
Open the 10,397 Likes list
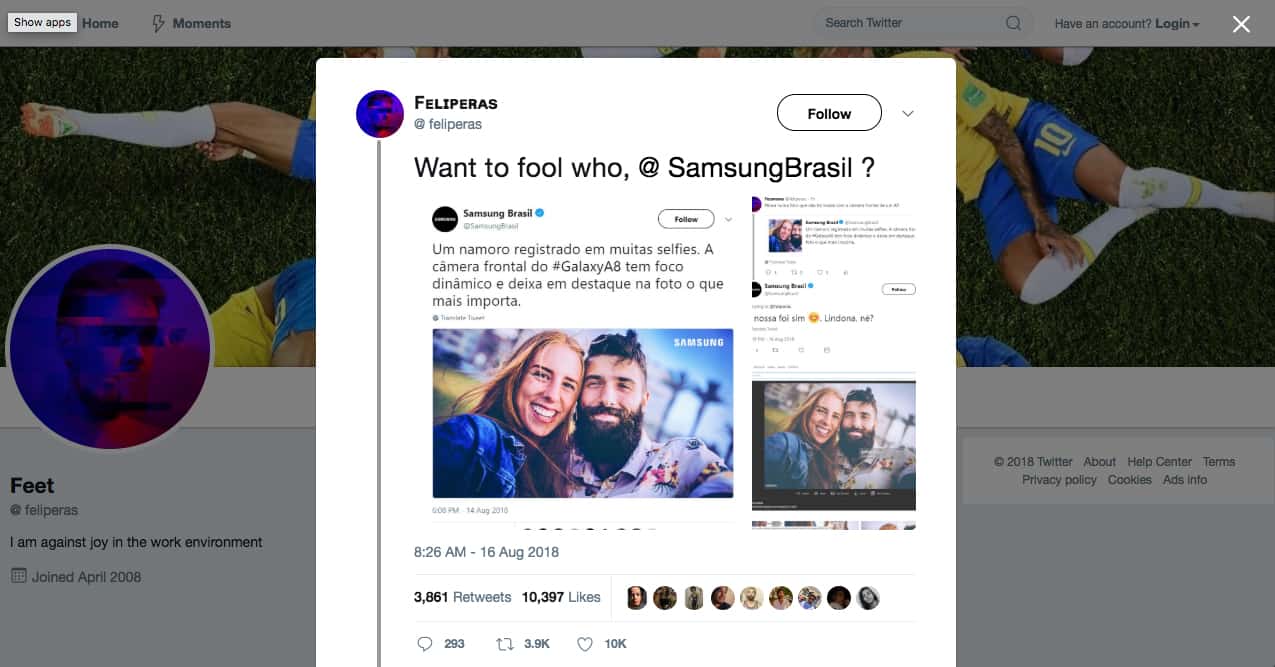(x=561, y=597)
